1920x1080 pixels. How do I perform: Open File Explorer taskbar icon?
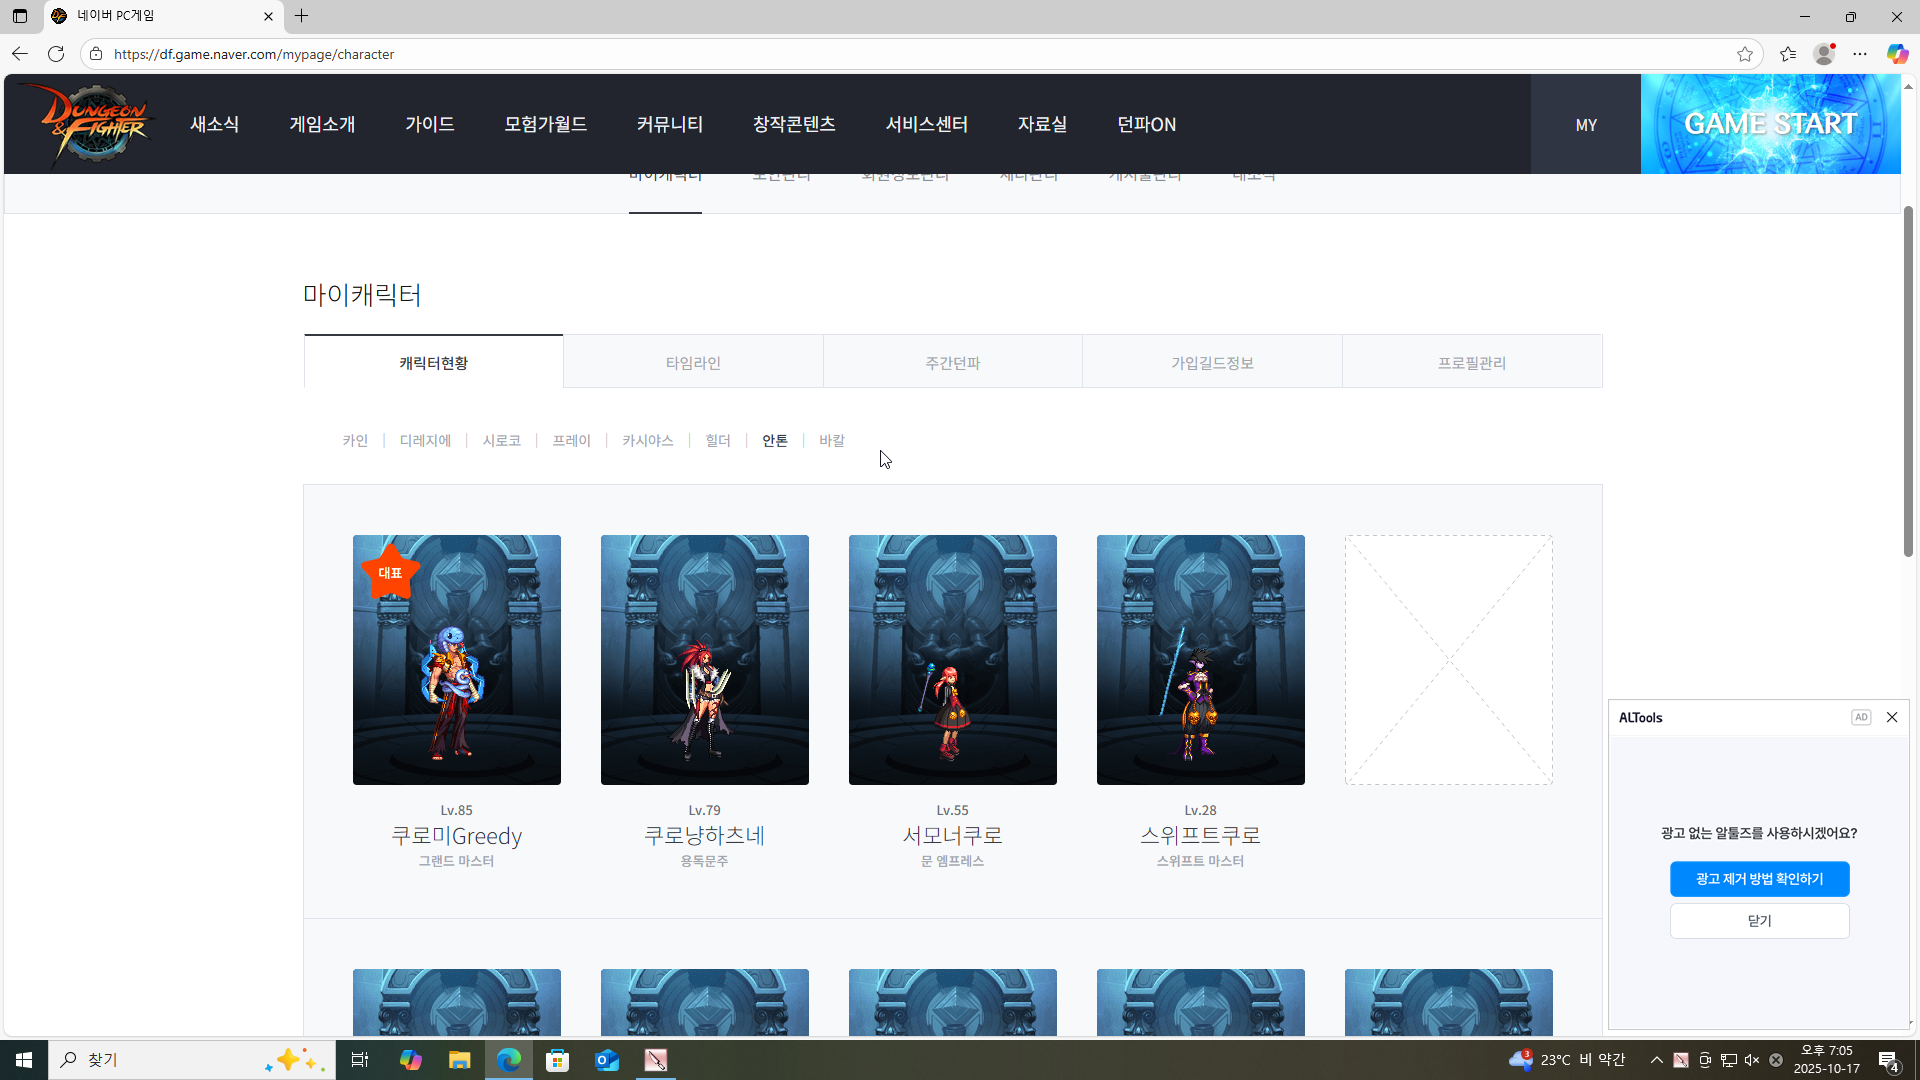coord(459,1060)
